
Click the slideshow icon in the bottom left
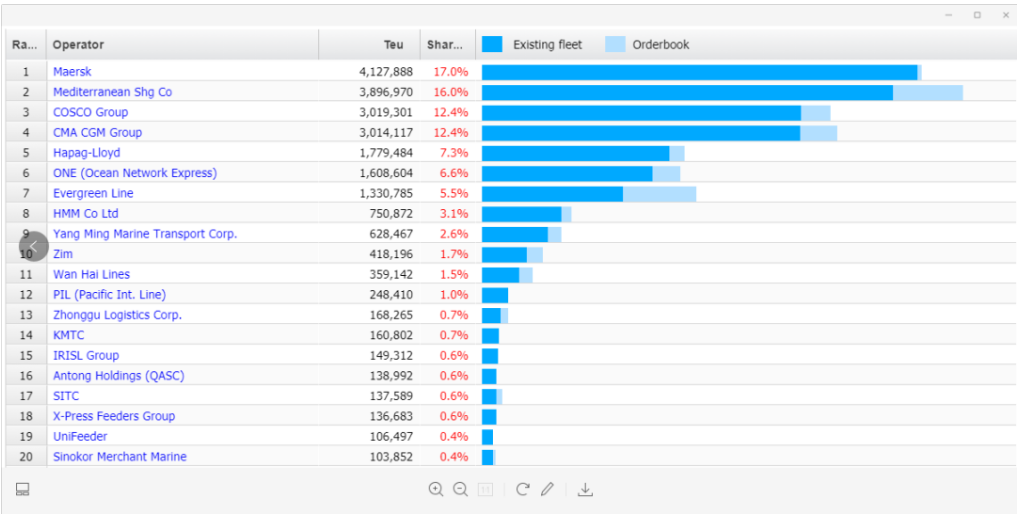(23, 490)
